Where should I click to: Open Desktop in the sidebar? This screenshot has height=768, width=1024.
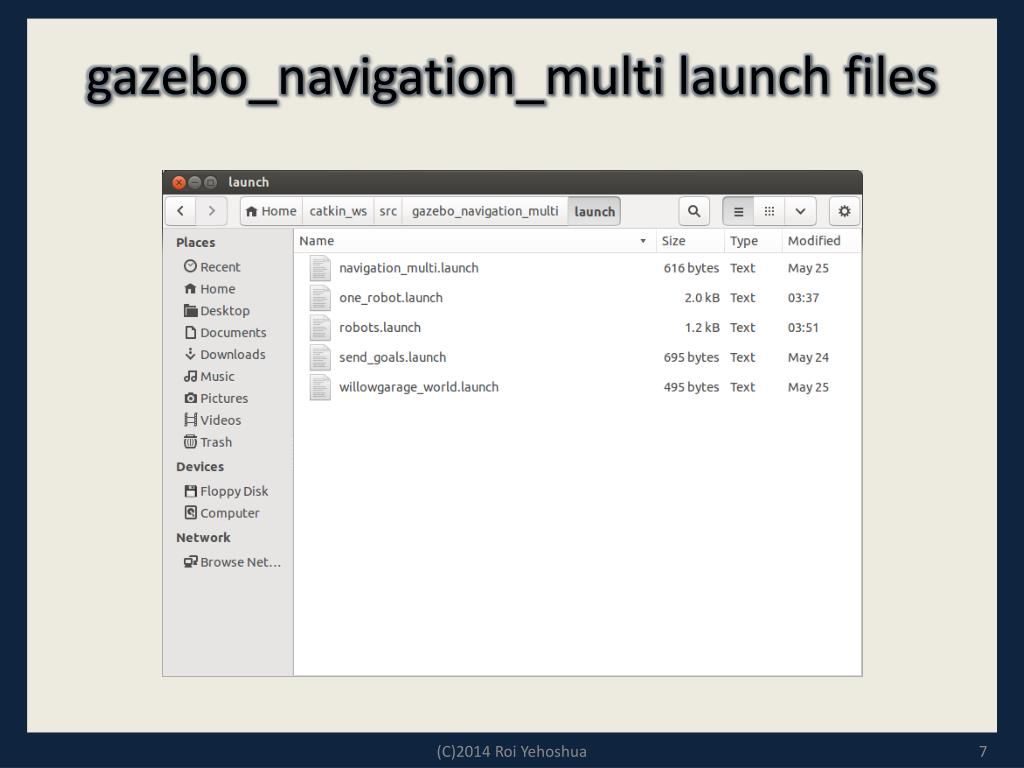217,311
